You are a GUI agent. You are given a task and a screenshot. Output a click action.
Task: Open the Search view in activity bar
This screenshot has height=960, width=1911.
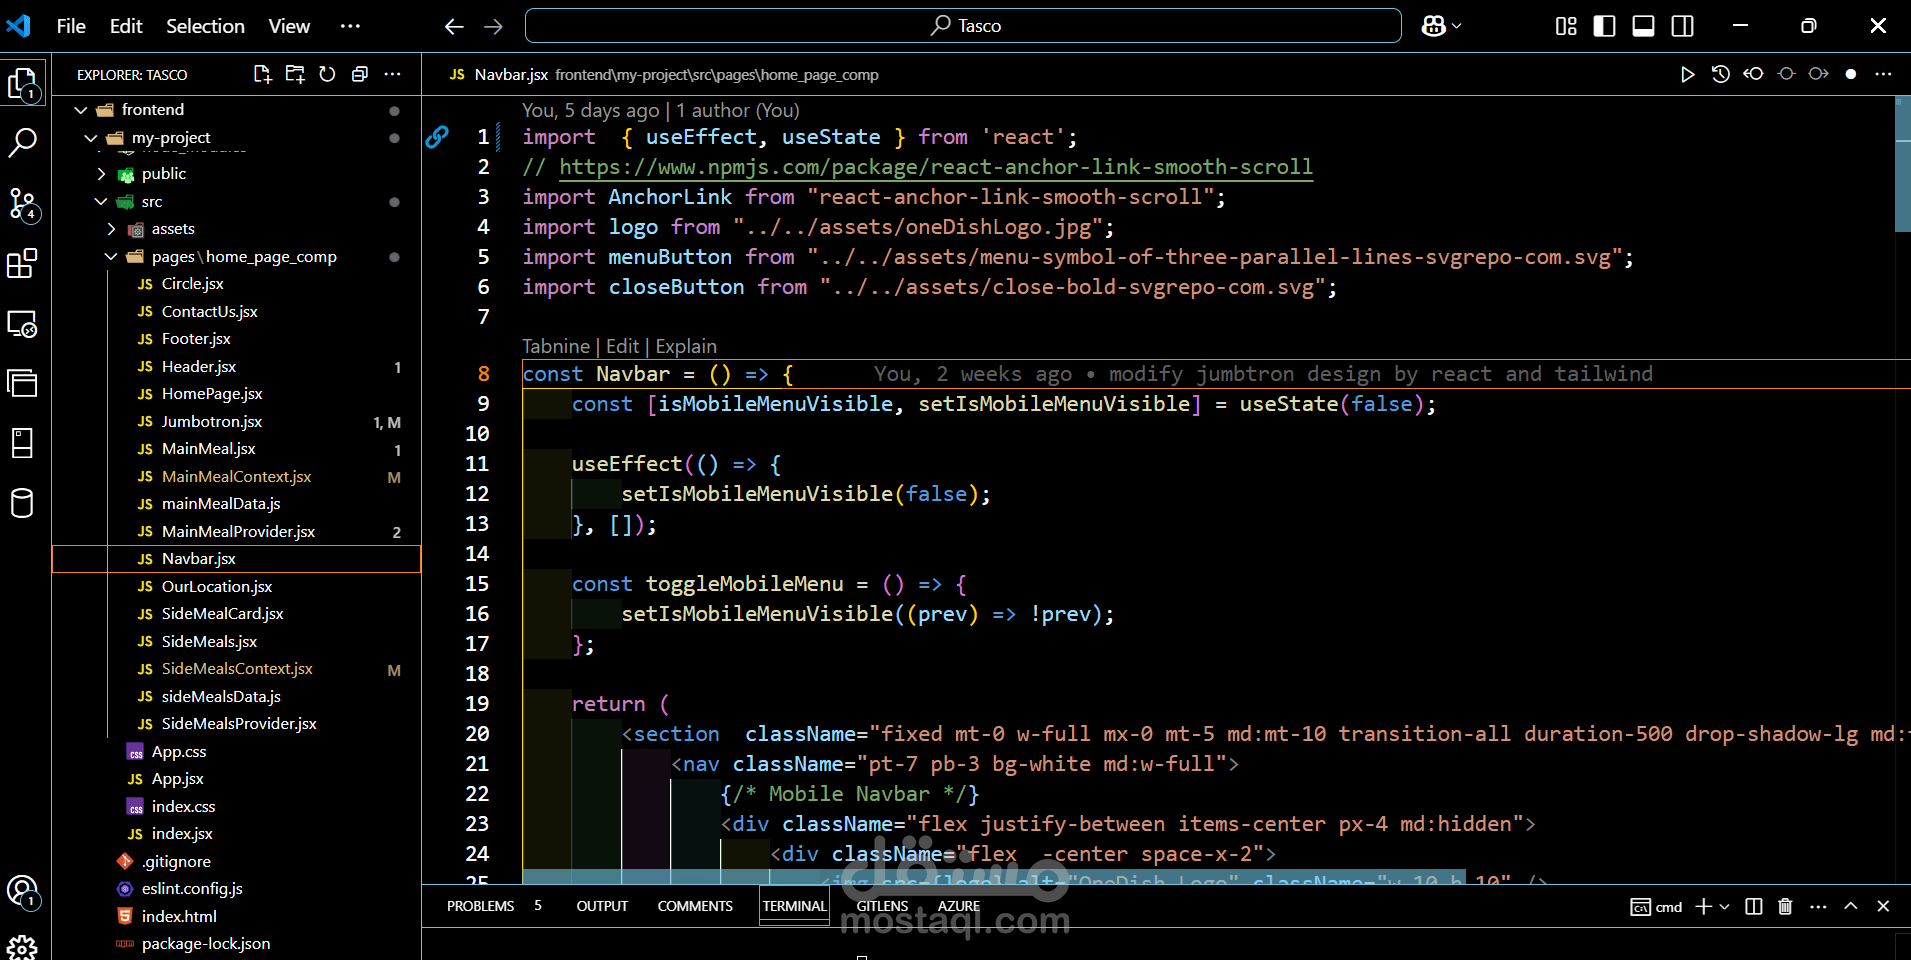coord(22,143)
